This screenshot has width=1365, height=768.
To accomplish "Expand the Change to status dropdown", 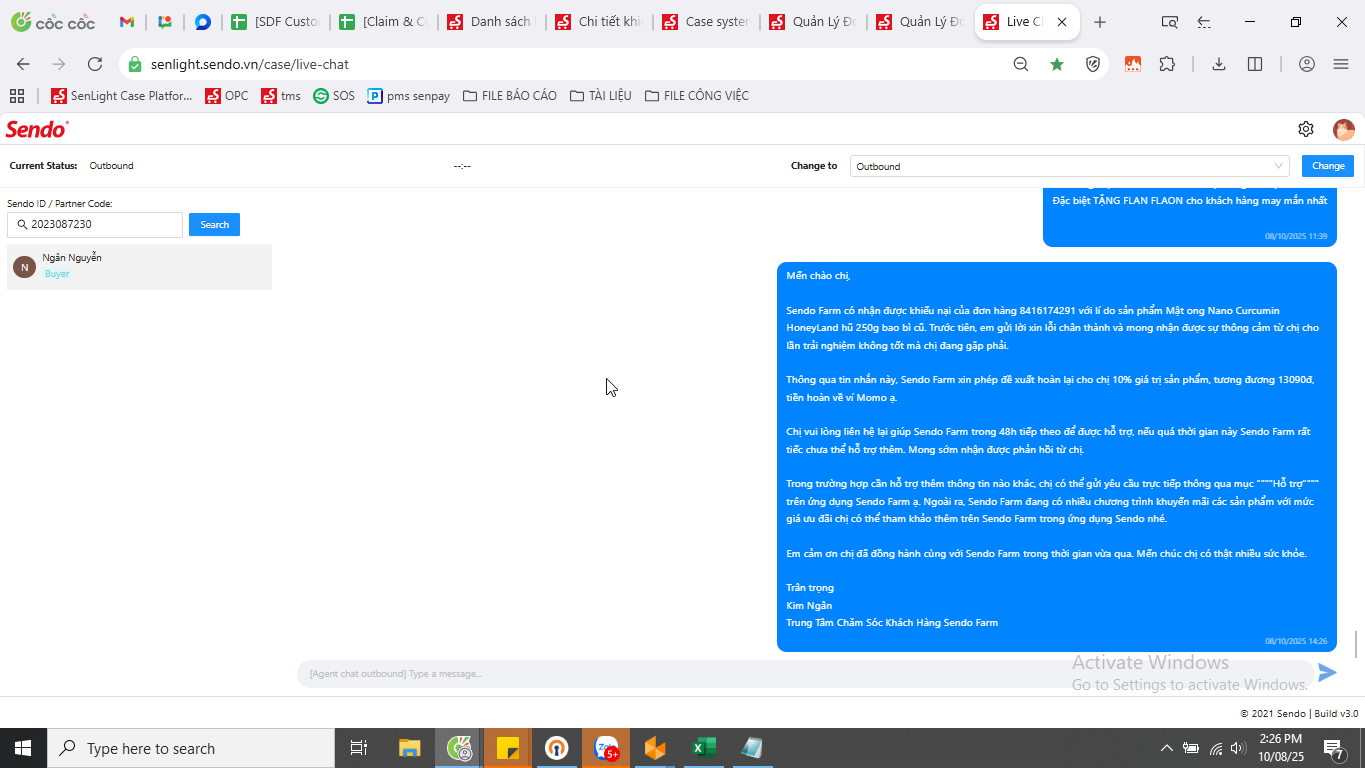I will coord(1069,166).
